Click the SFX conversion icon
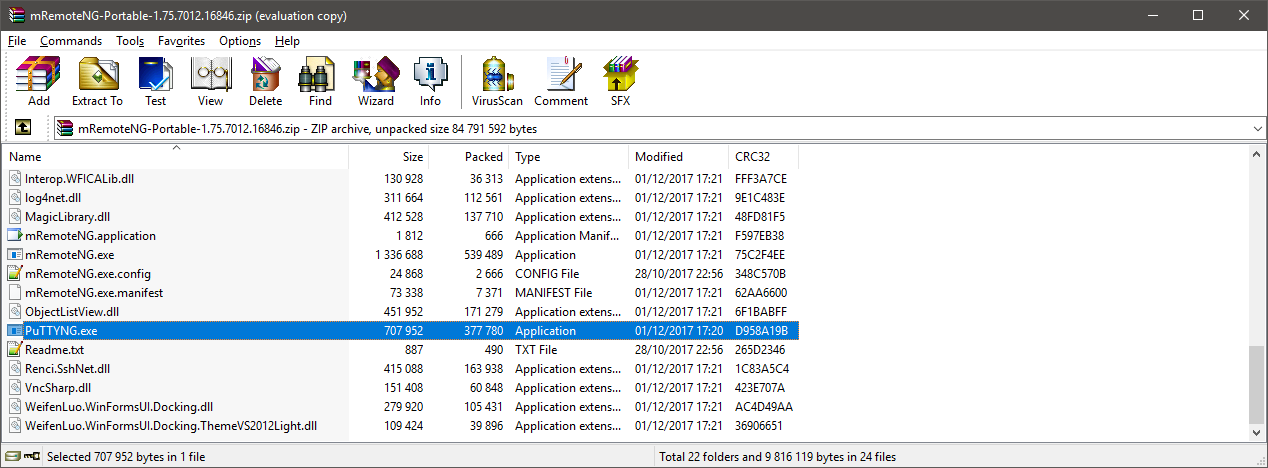Screen dimensions: 1268x468 (620, 82)
